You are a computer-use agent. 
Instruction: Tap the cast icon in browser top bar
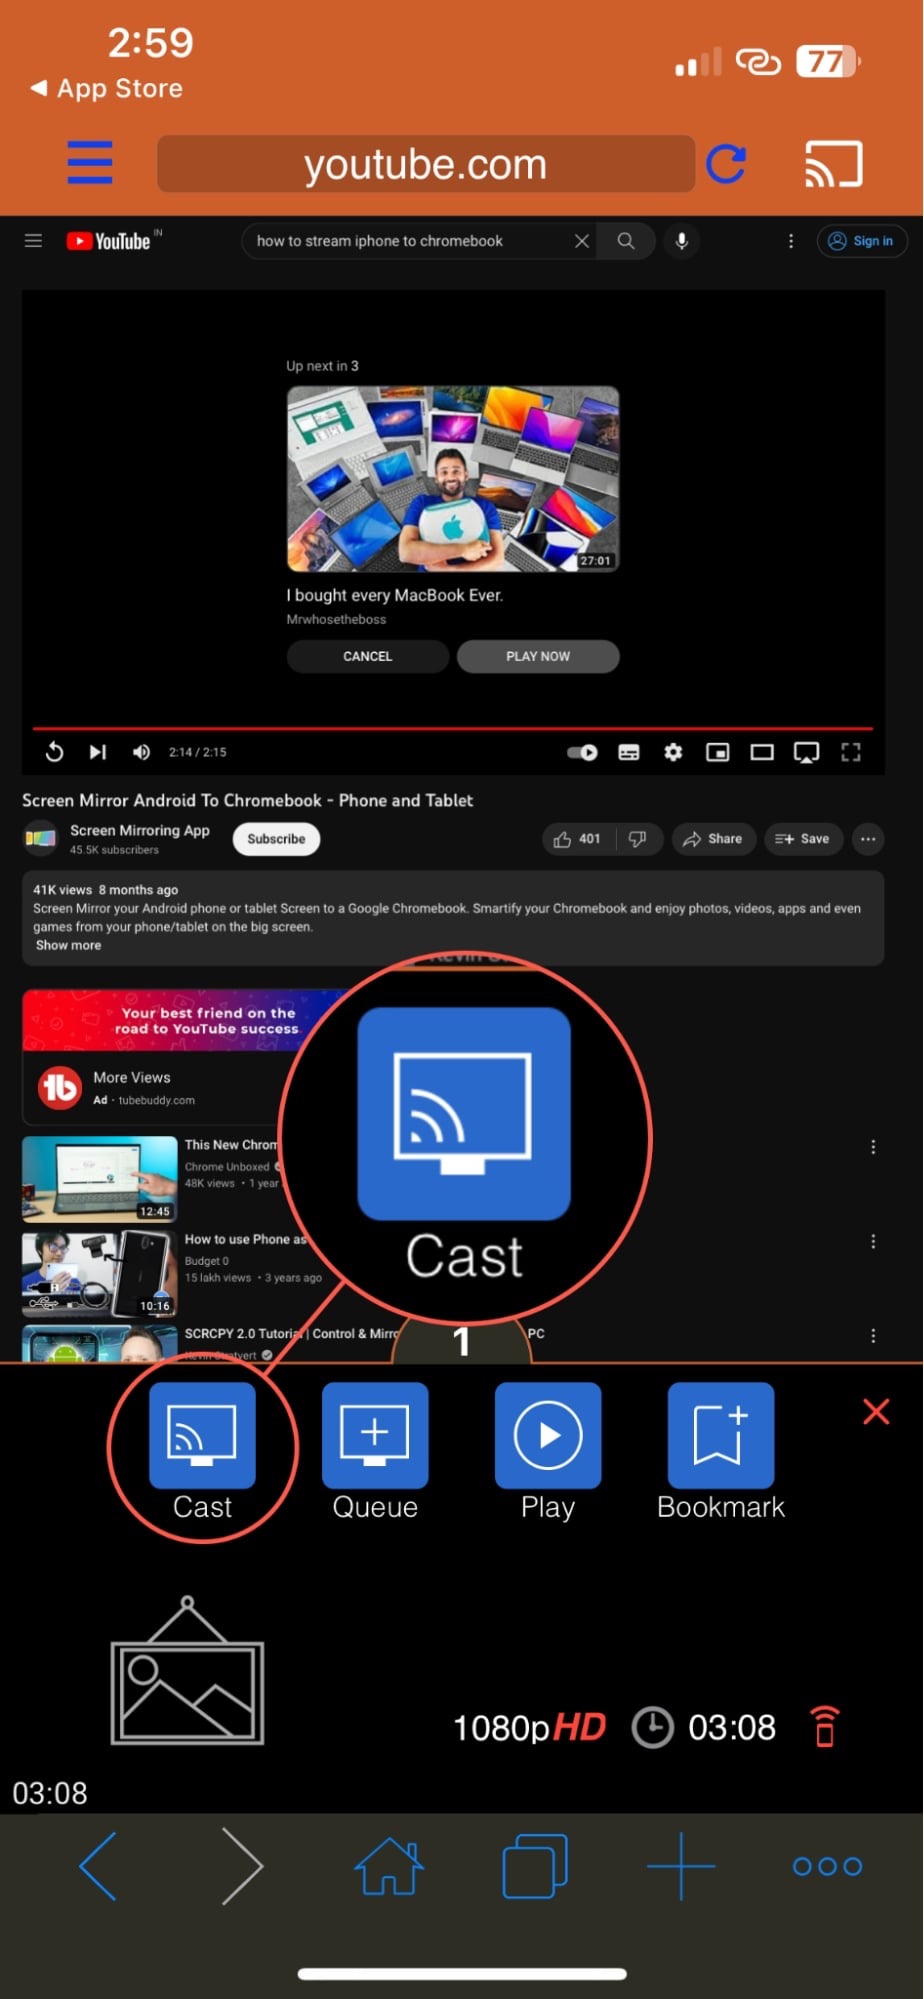(833, 164)
